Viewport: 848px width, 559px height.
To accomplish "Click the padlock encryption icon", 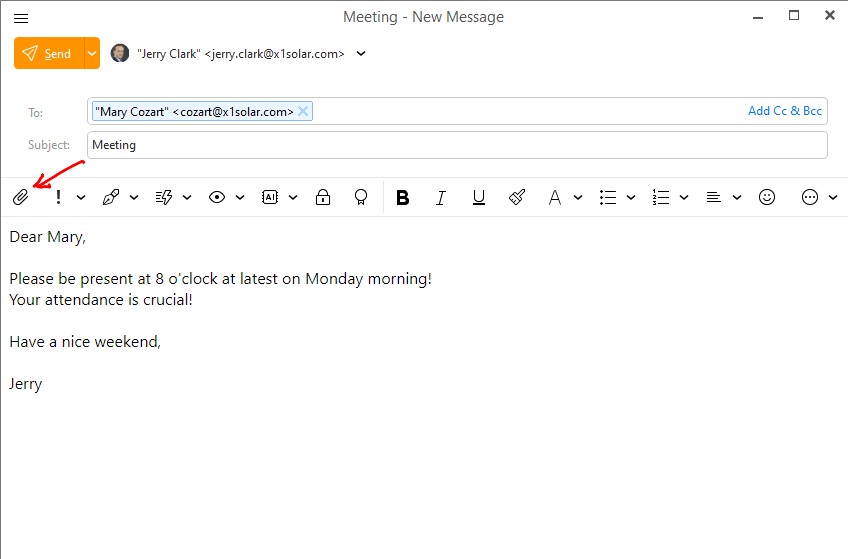I will (x=322, y=198).
